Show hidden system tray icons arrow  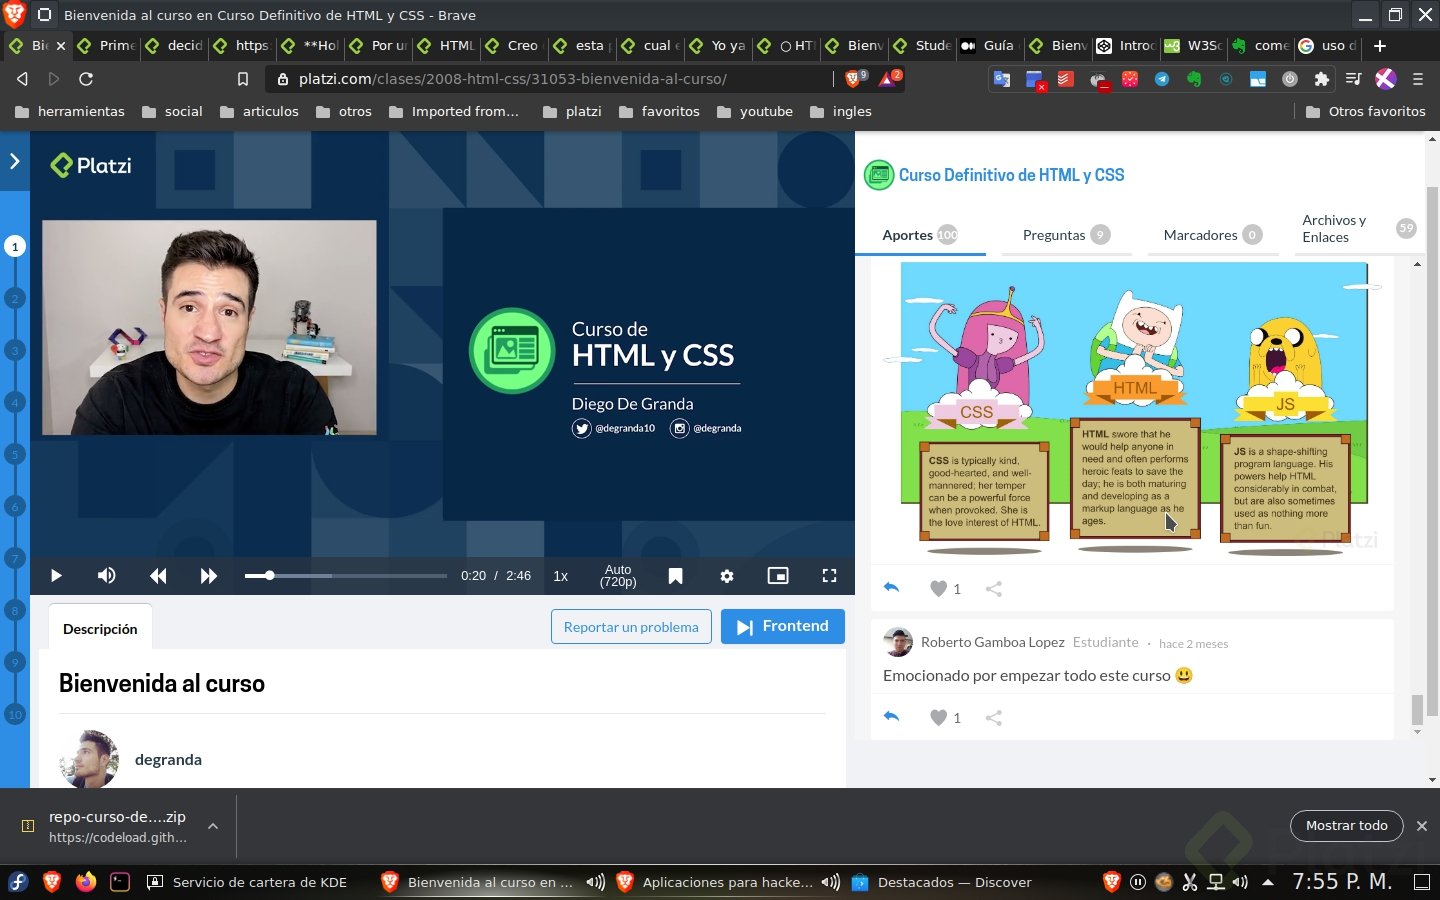coord(1268,882)
